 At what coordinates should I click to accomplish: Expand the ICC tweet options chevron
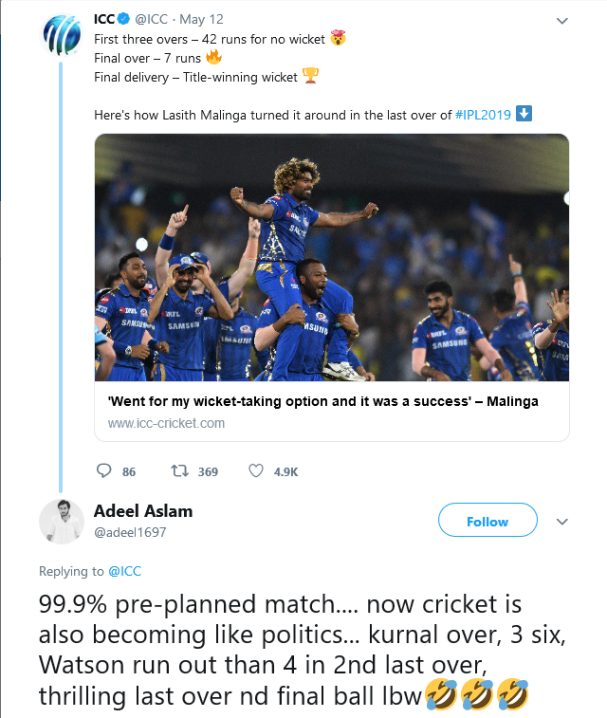[562, 21]
